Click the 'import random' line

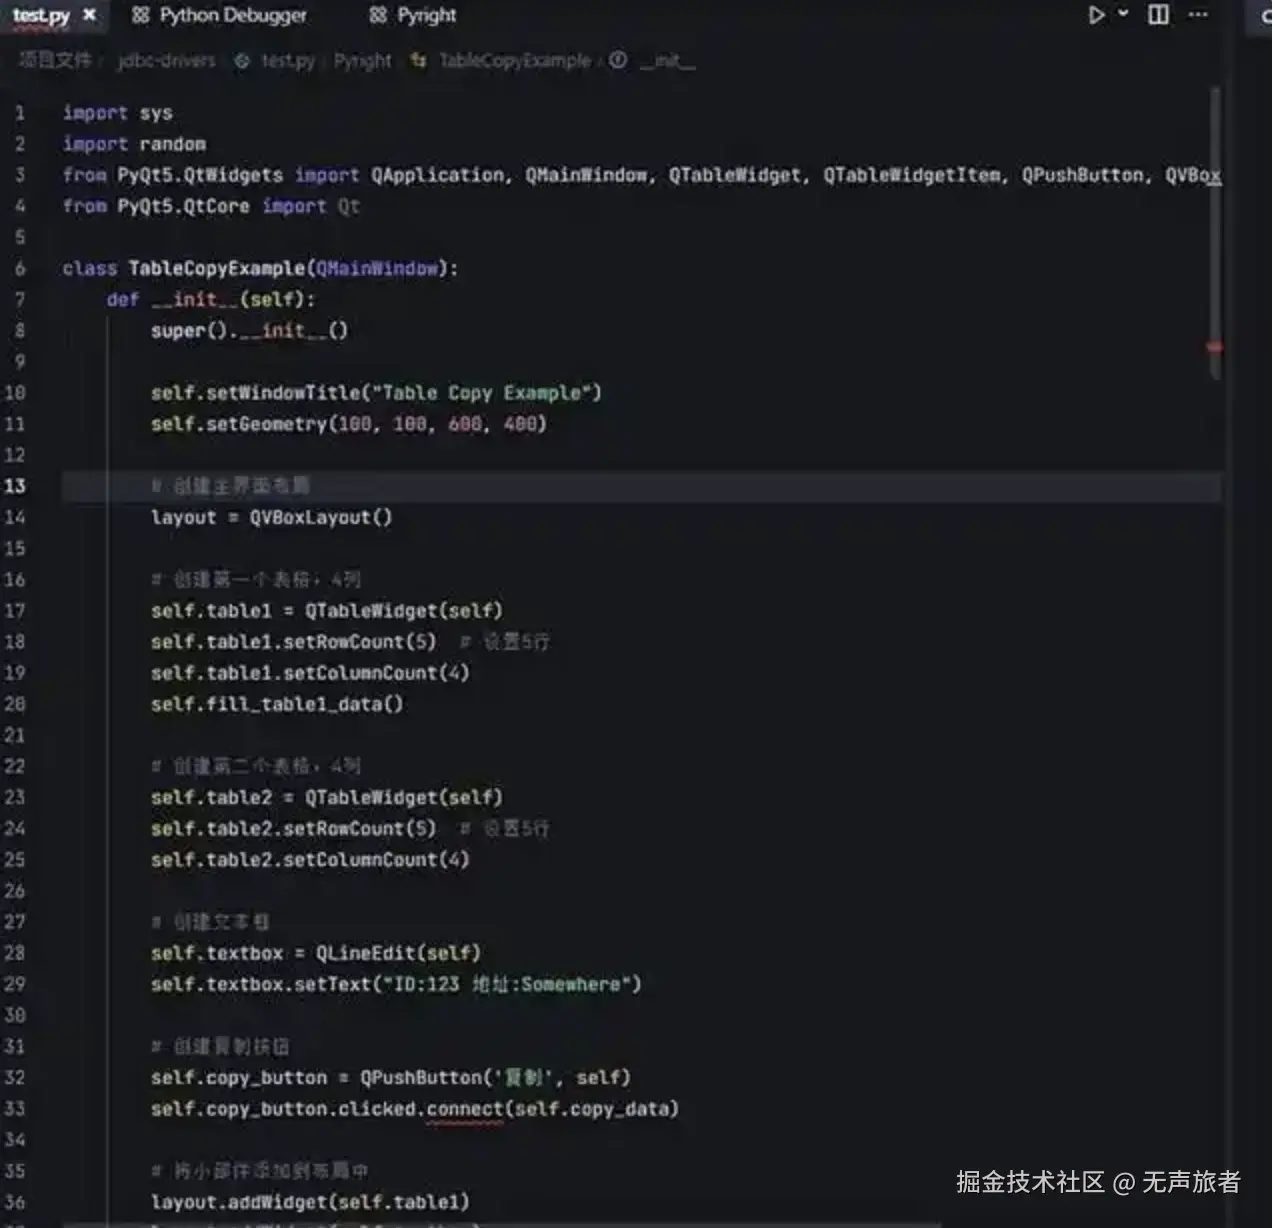[134, 144]
